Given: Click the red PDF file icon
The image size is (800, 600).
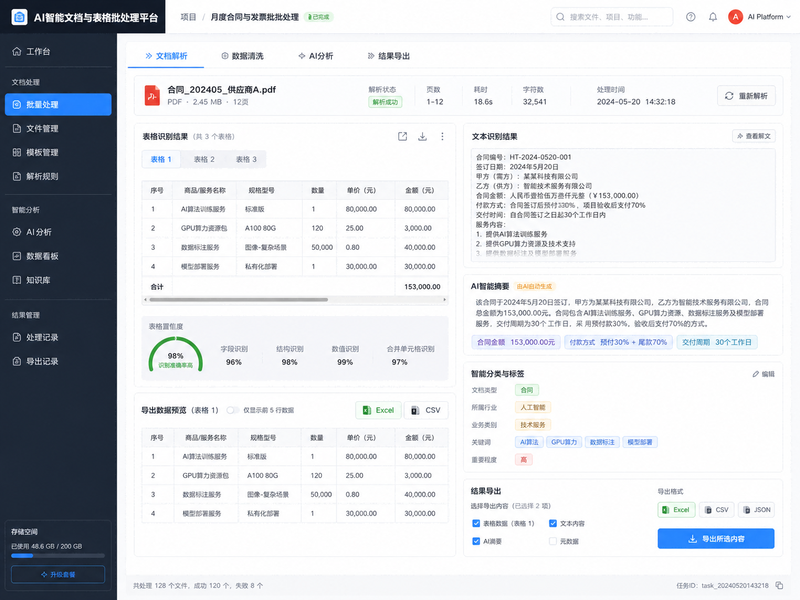Looking at the screenshot, I should (x=152, y=95).
